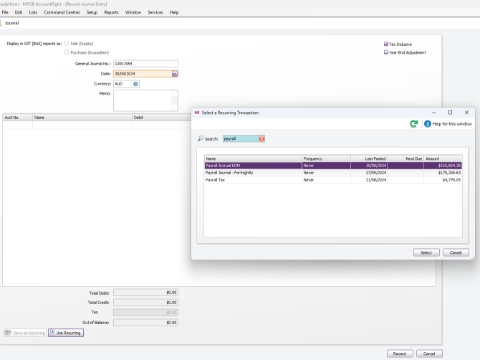Click the Total Credit value field

[x=146, y=302]
